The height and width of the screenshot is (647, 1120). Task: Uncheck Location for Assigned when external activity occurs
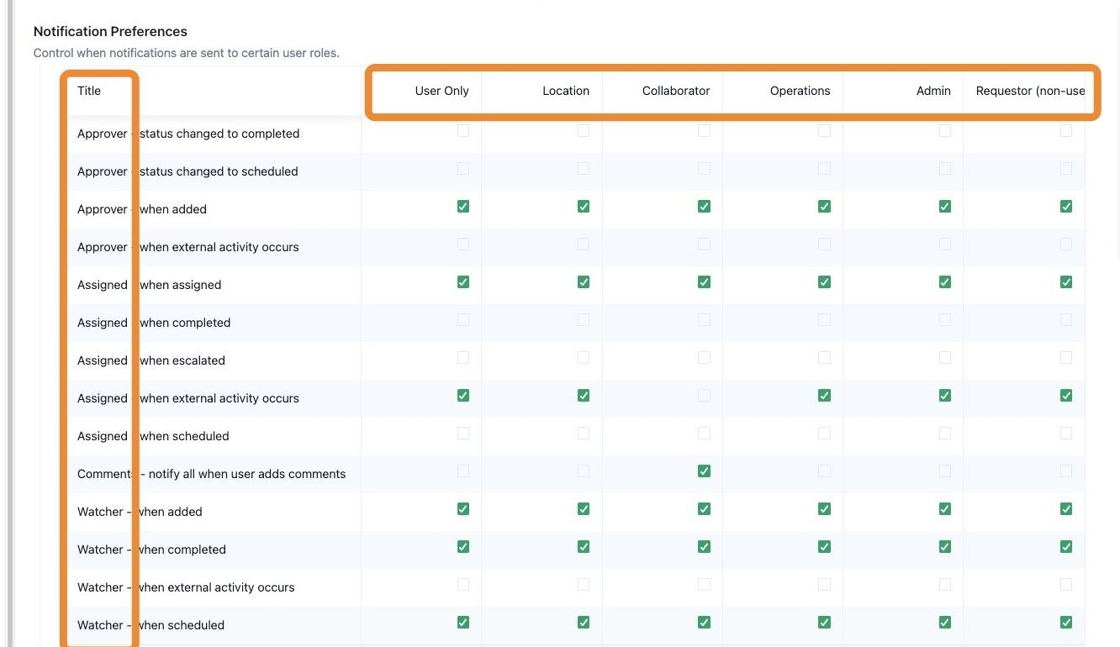pyautogui.click(x=584, y=396)
